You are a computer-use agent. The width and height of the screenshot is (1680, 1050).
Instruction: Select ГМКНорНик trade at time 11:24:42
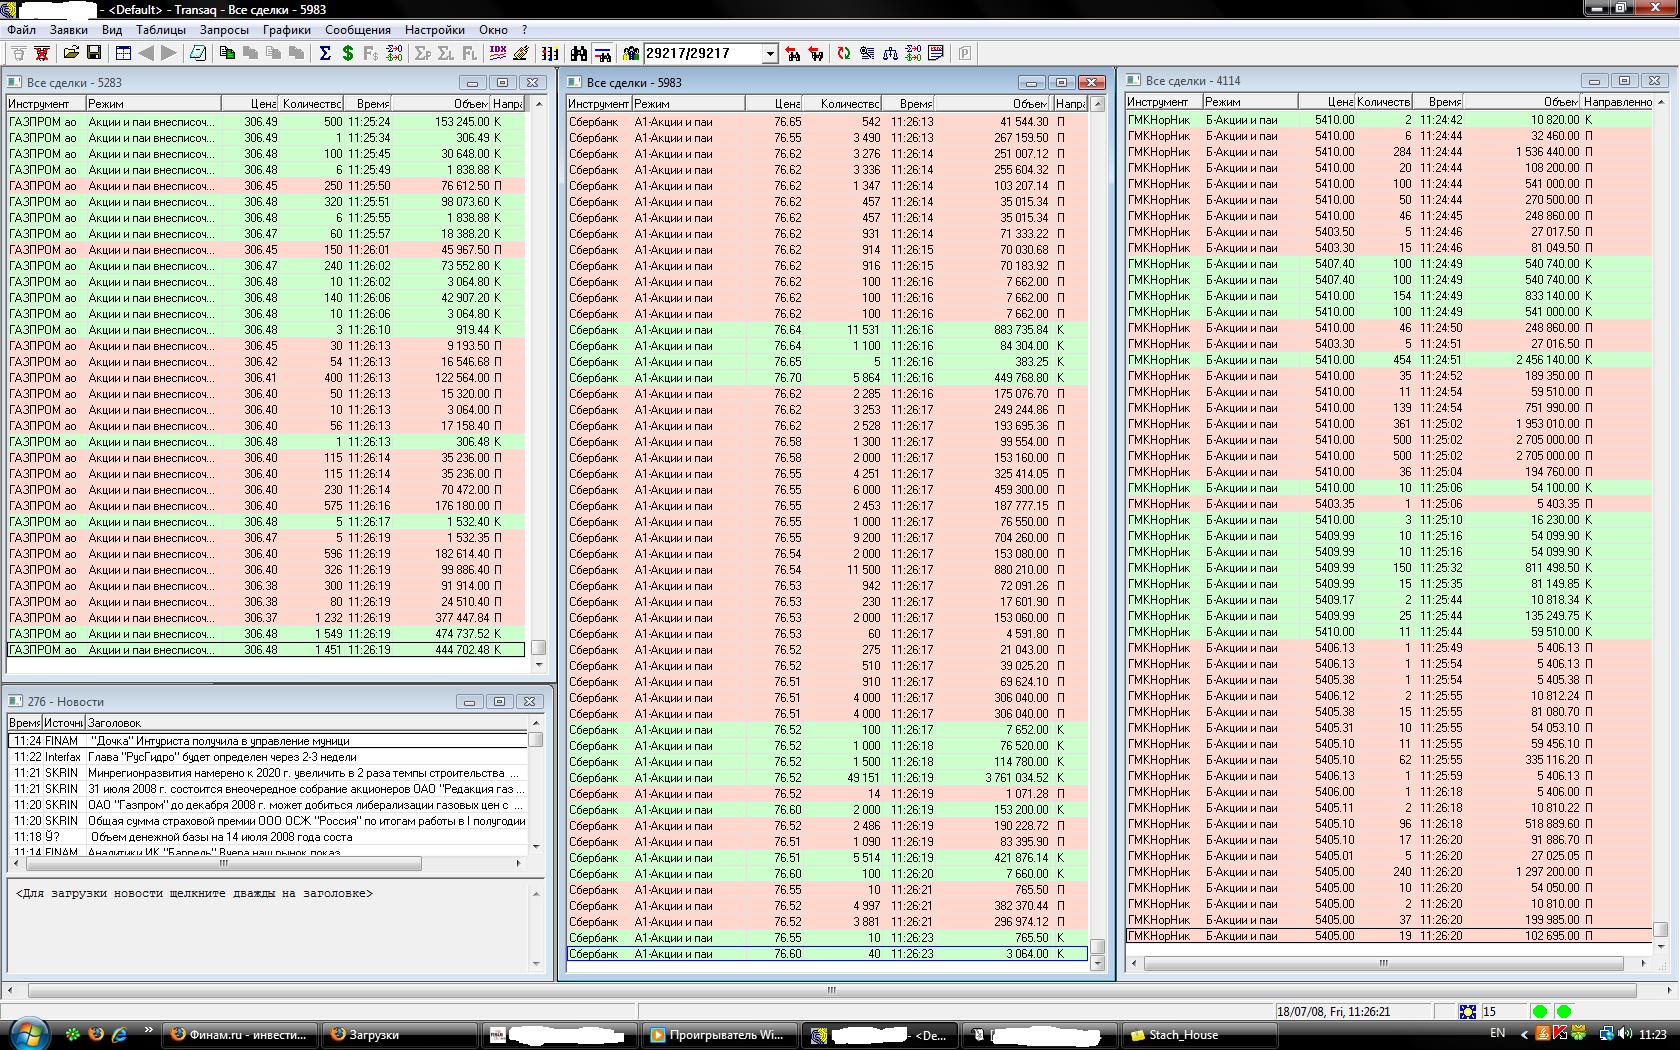(x=1388, y=120)
